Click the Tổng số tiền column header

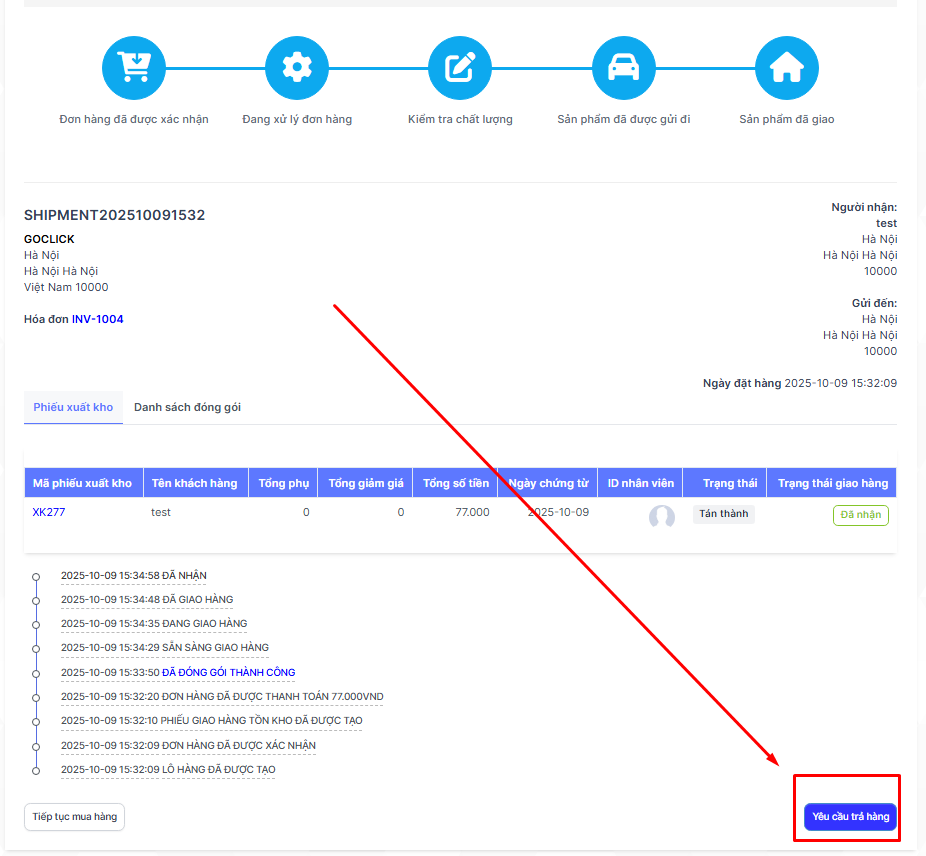click(456, 484)
